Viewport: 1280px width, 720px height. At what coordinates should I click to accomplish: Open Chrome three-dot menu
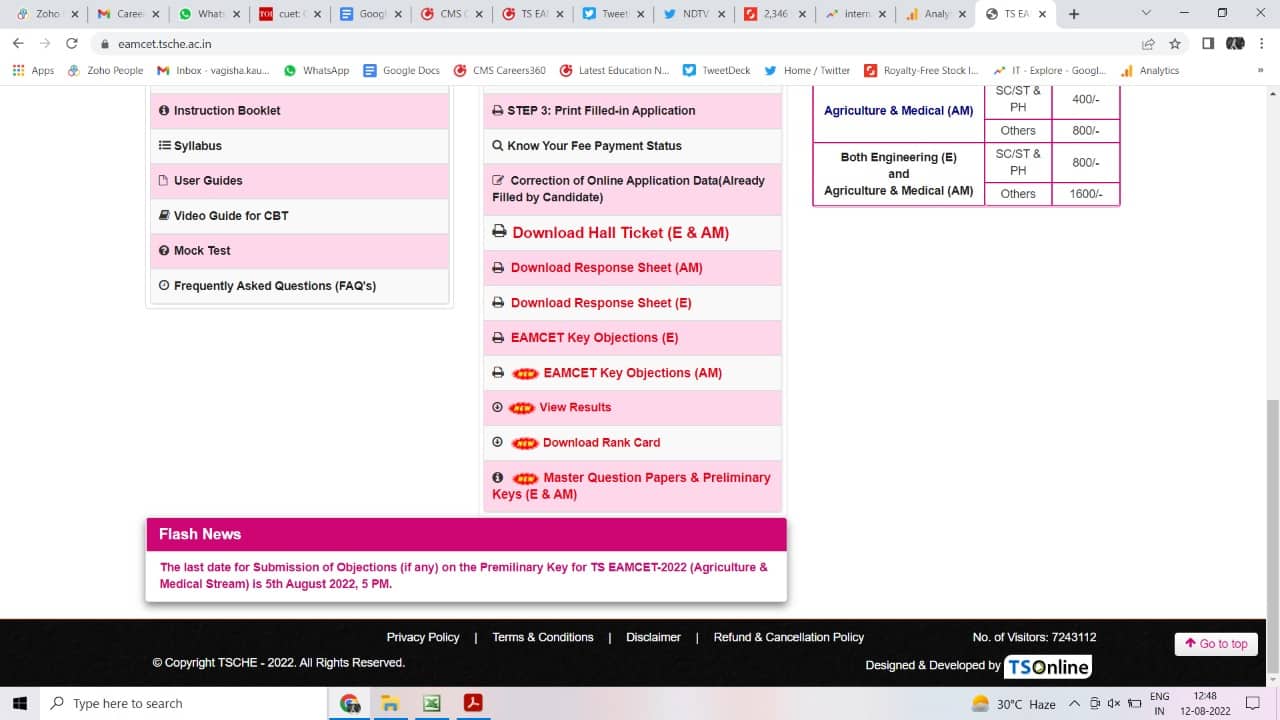tap(1262, 44)
